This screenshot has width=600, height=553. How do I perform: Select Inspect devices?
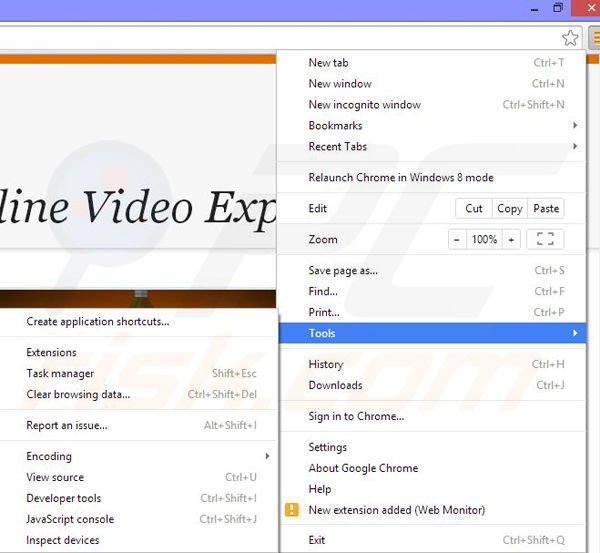pos(138,540)
